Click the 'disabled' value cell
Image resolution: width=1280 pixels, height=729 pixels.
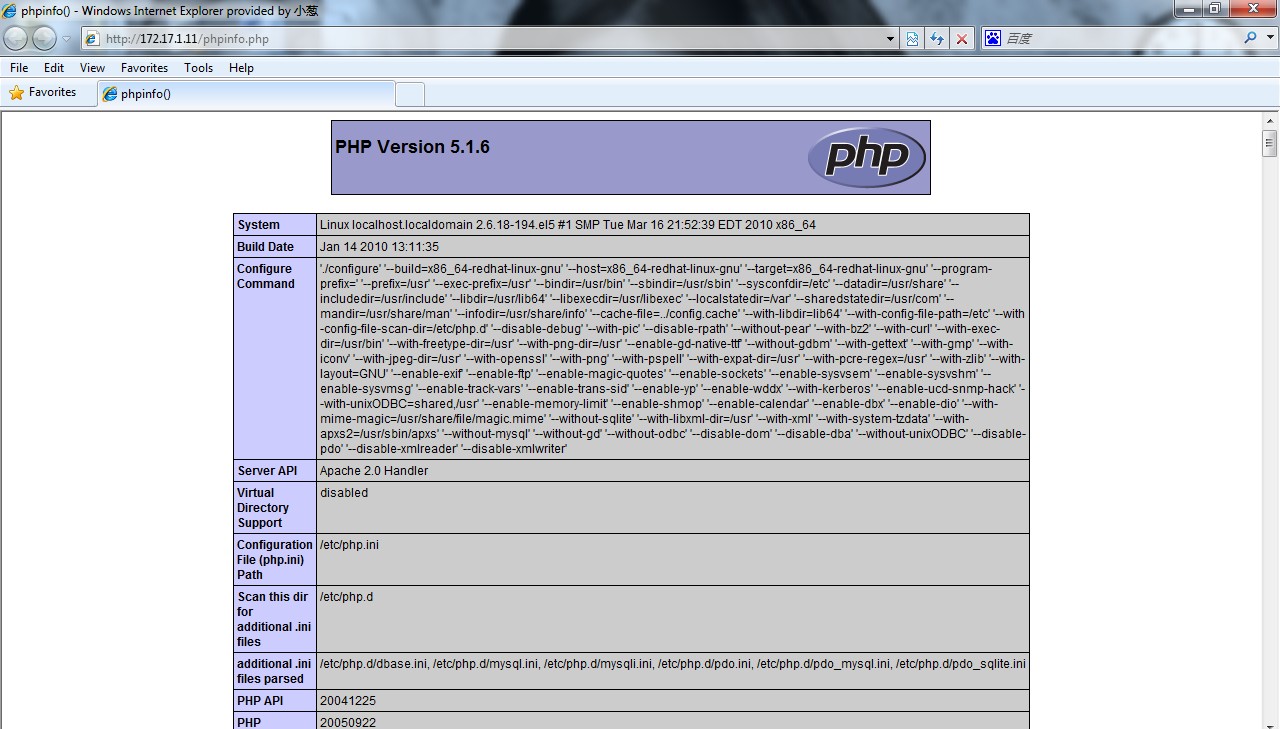[x=672, y=508]
